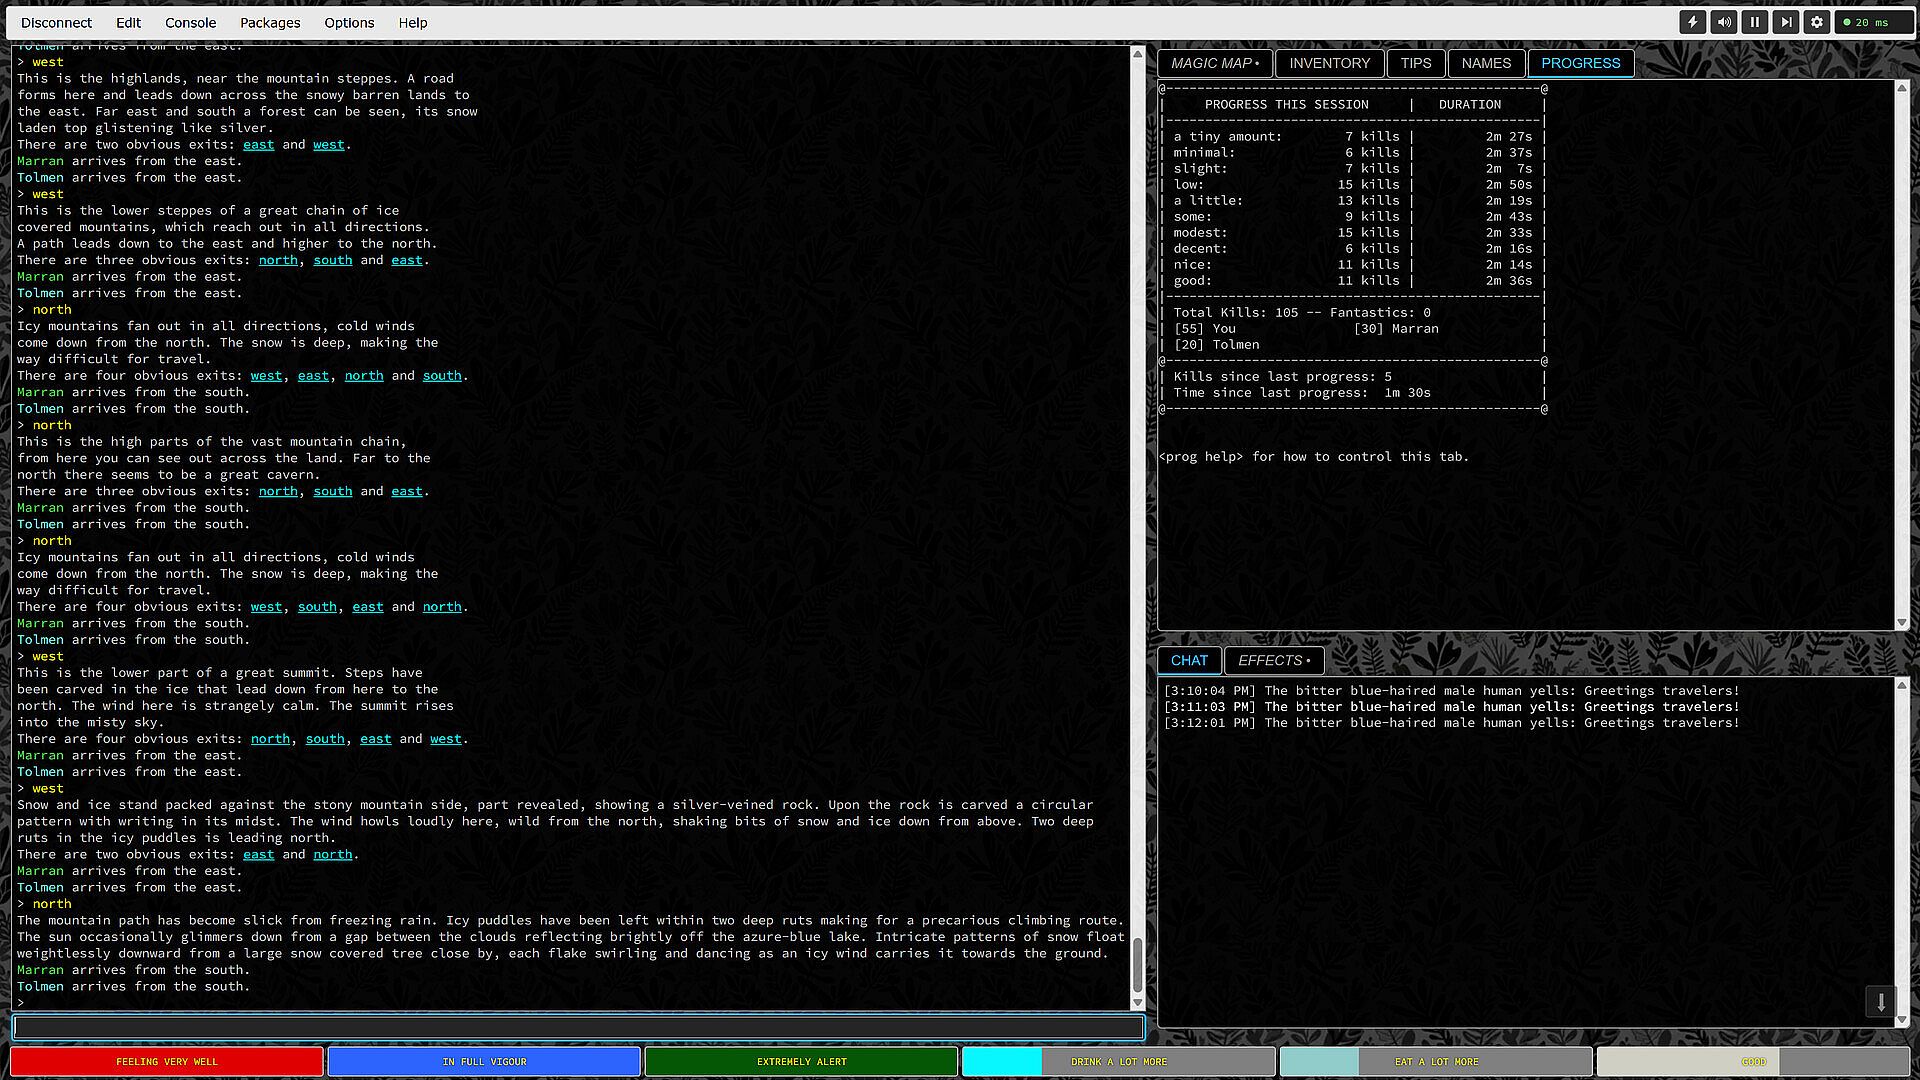The height and width of the screenshot is (1080, 1920).
Task: Open the Packages menu
Action: pyautogui.click(x=270, y=22)
